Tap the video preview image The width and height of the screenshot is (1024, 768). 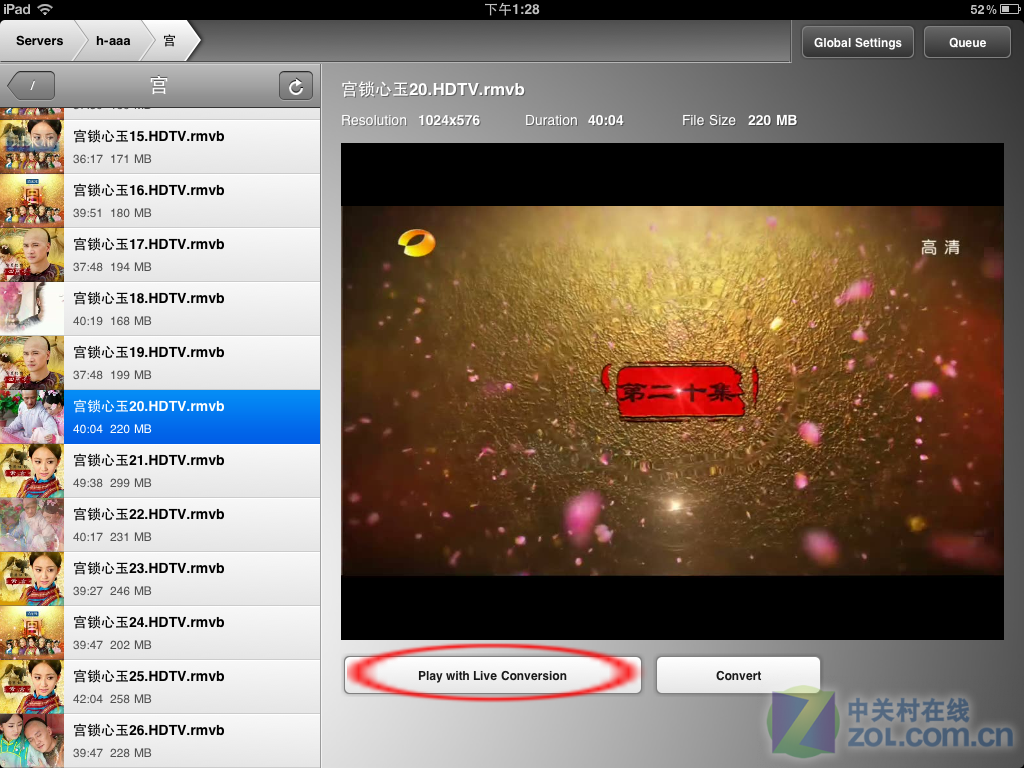672,391
